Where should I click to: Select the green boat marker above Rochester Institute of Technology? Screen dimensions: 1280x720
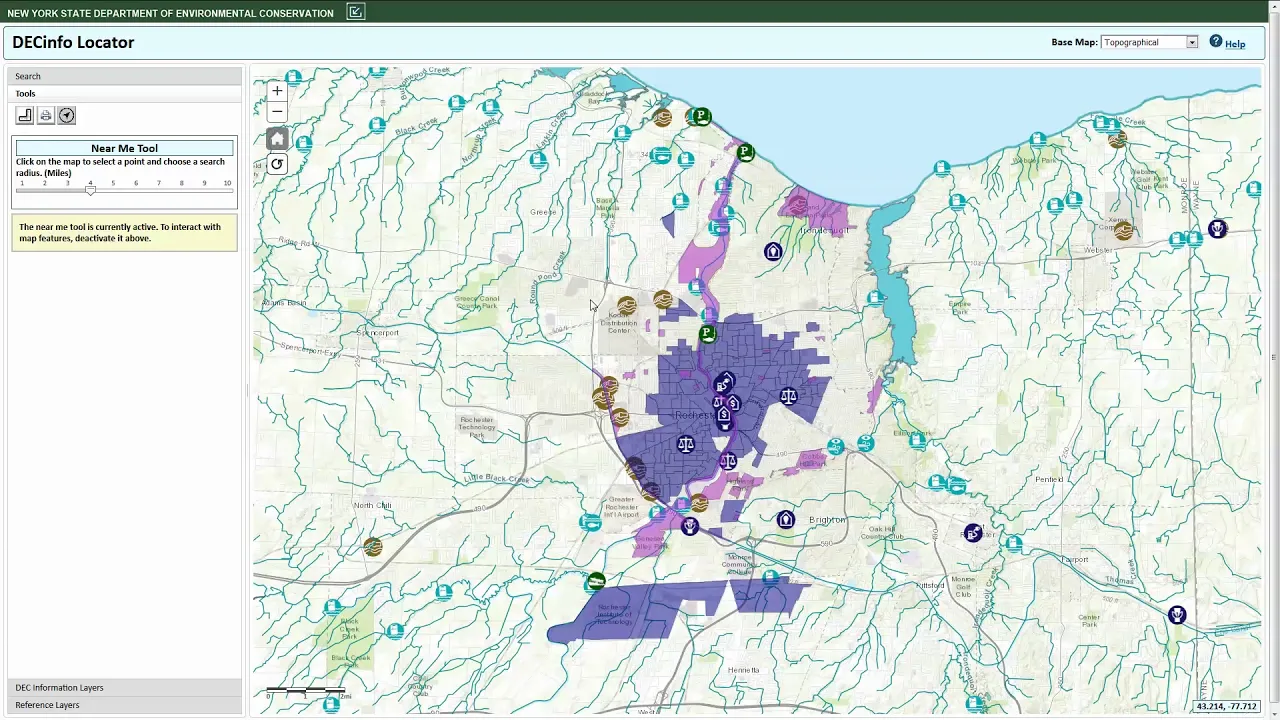[596, 581]
